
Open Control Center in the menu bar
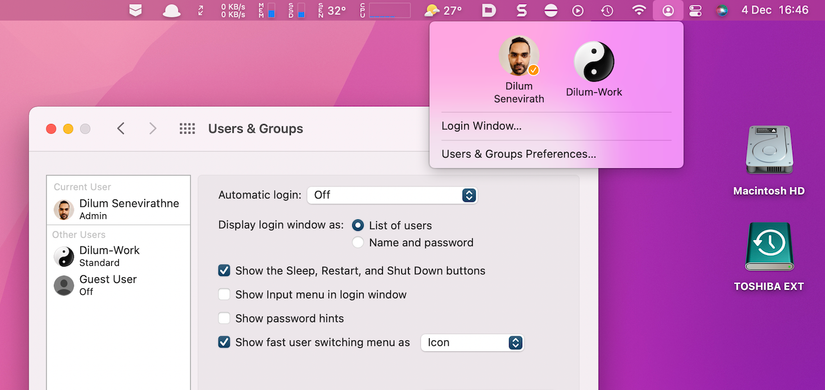tap(696, 11)
